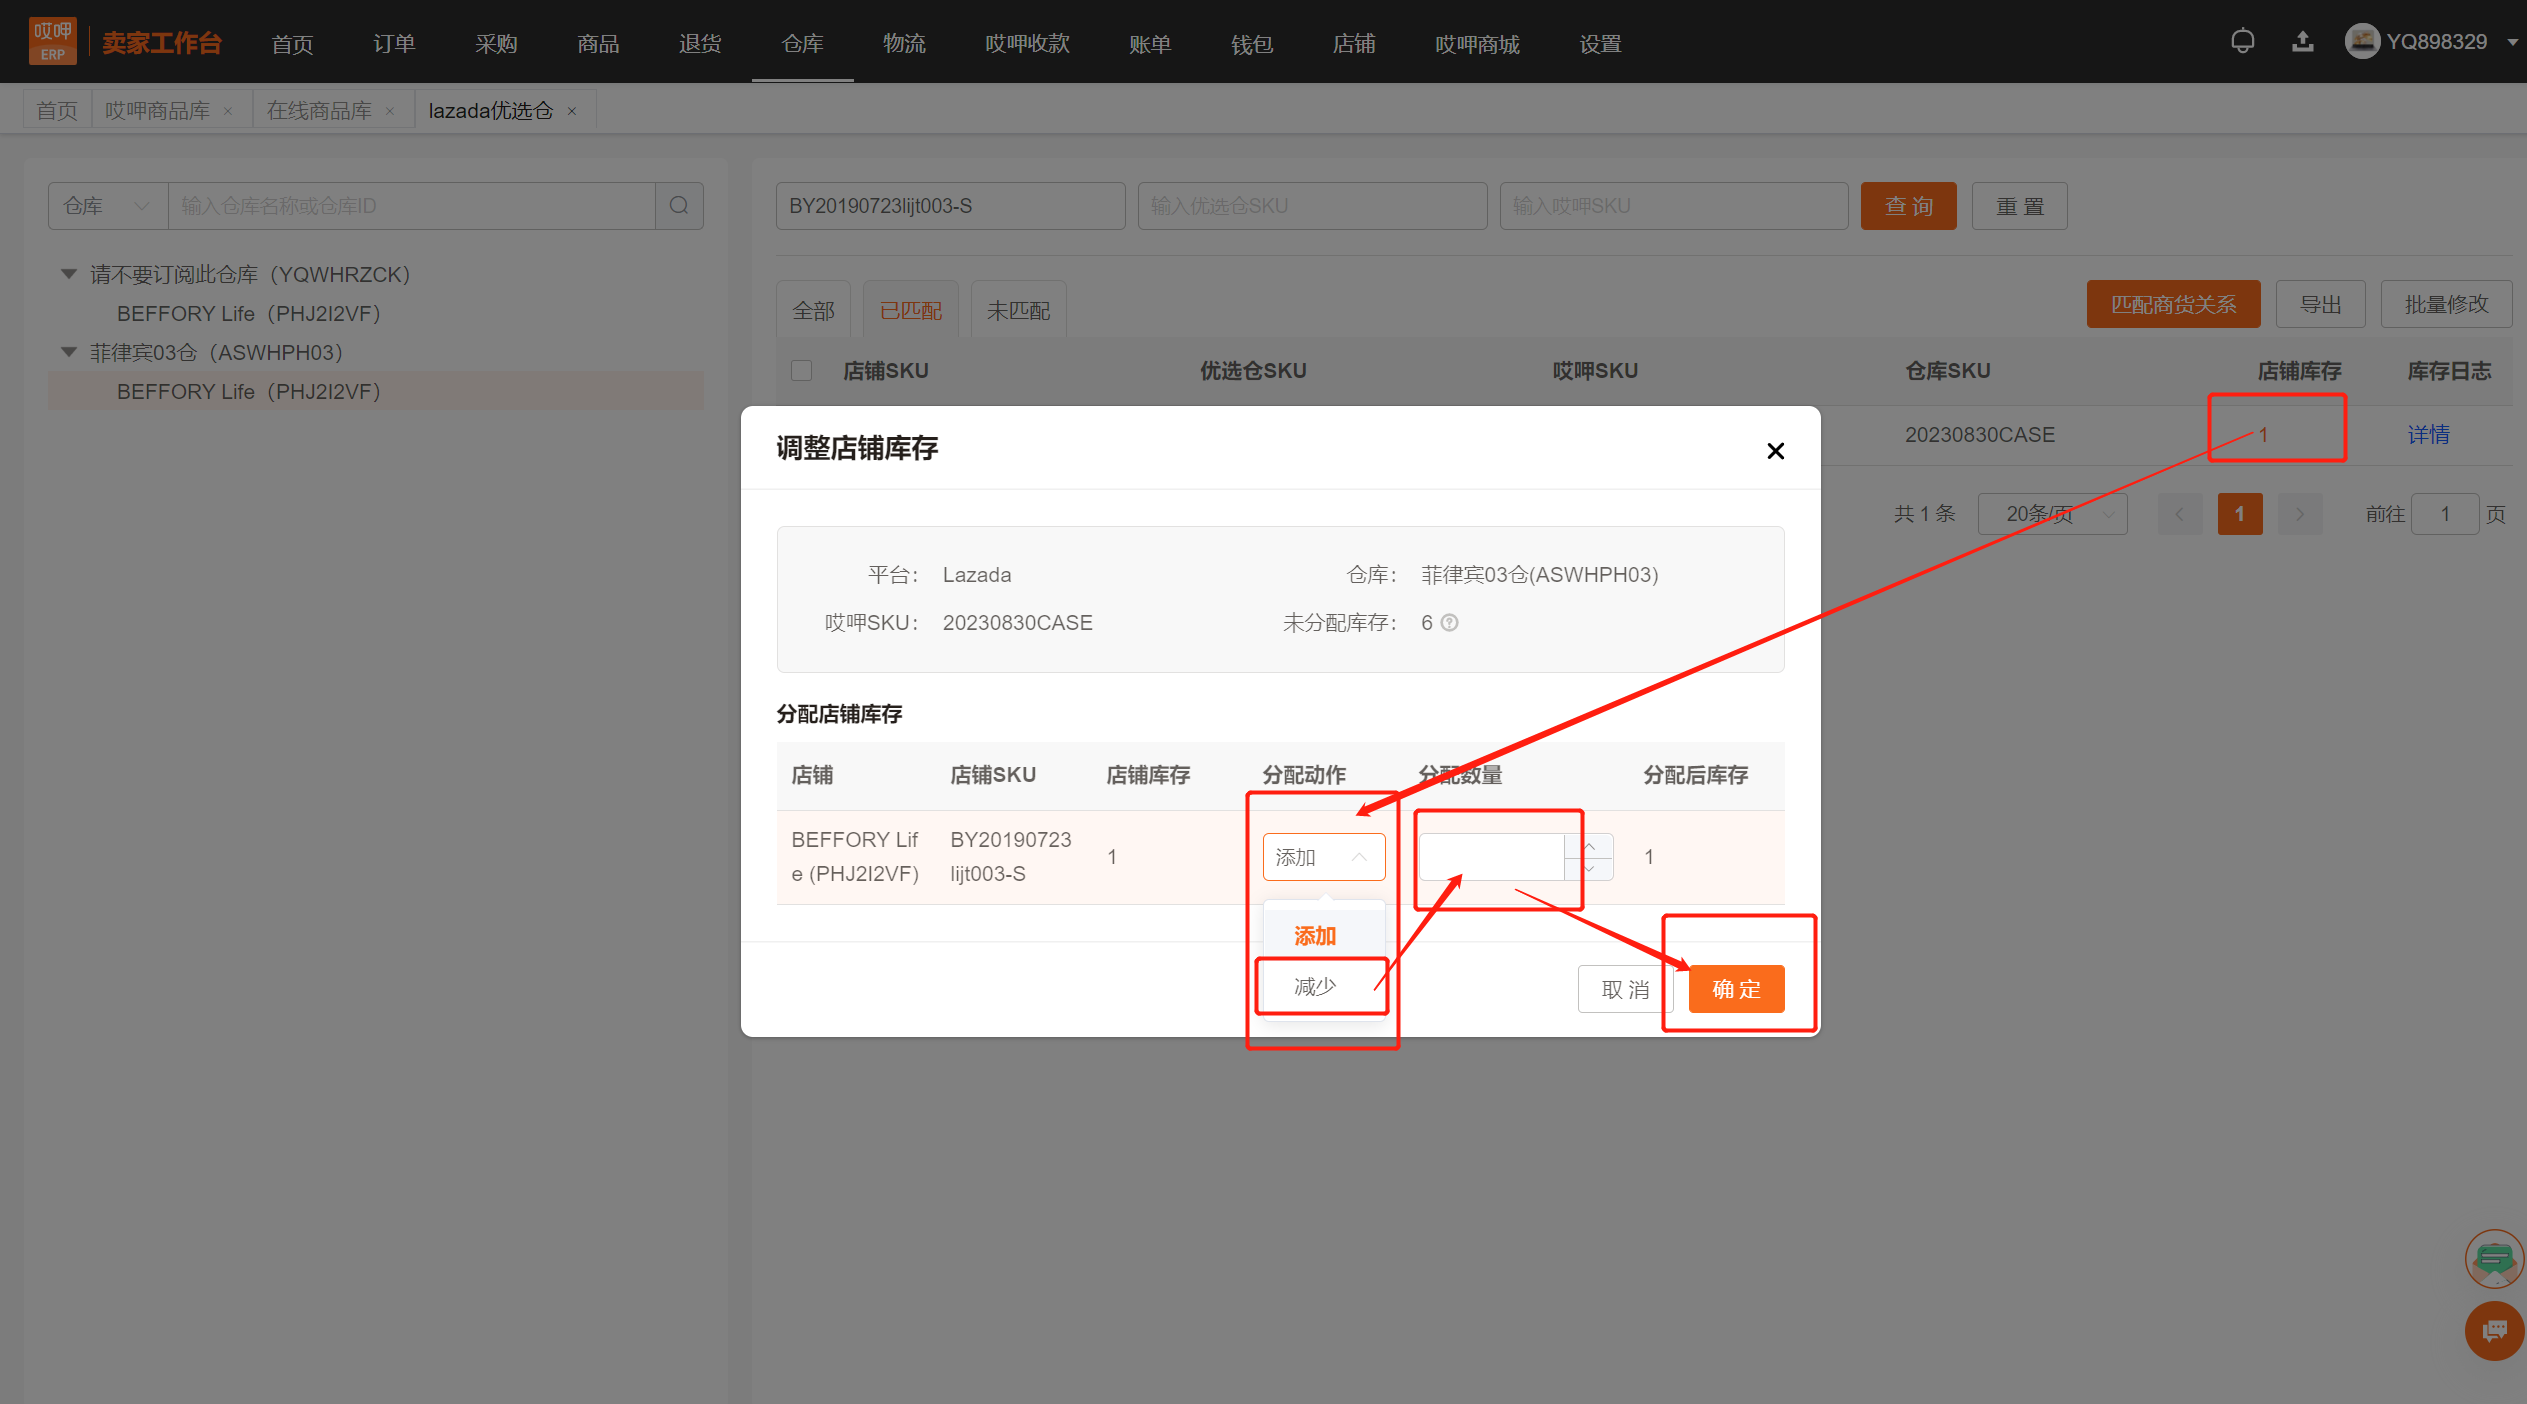Click the upload icon in header
The image size is (2527, 1404).
tap(2302, 42)
